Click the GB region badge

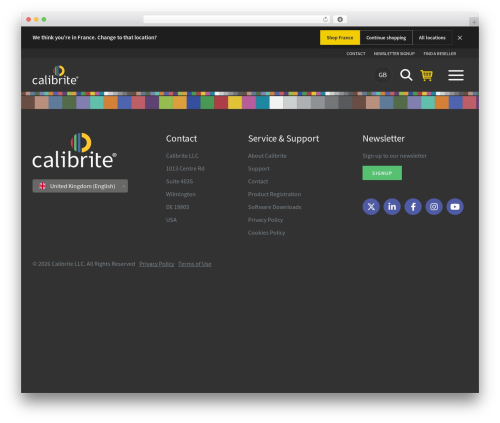(x=382, y=75)
